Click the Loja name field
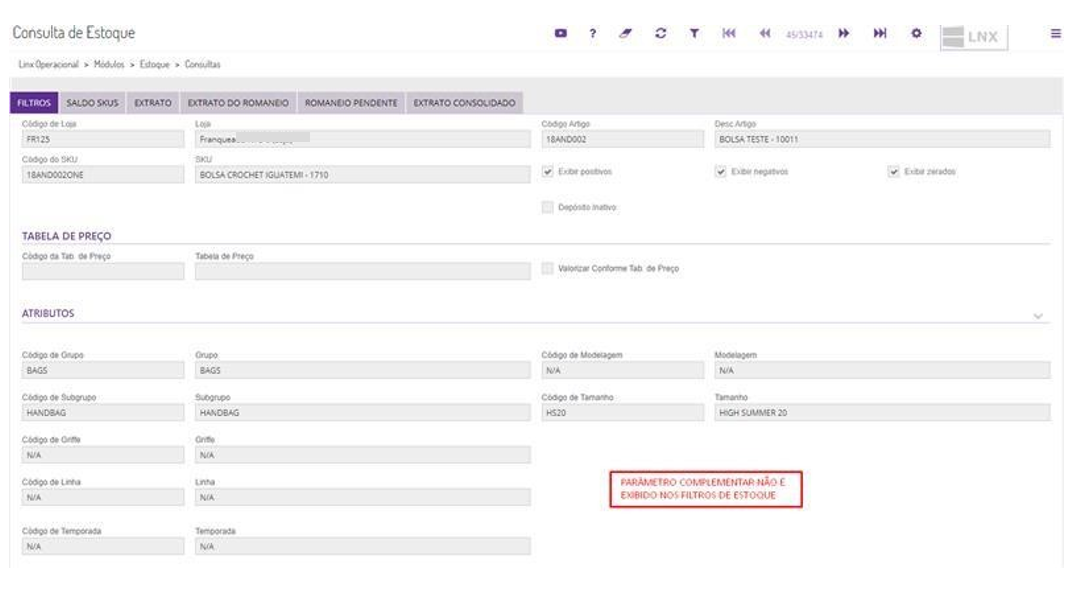 pos(363,139)
